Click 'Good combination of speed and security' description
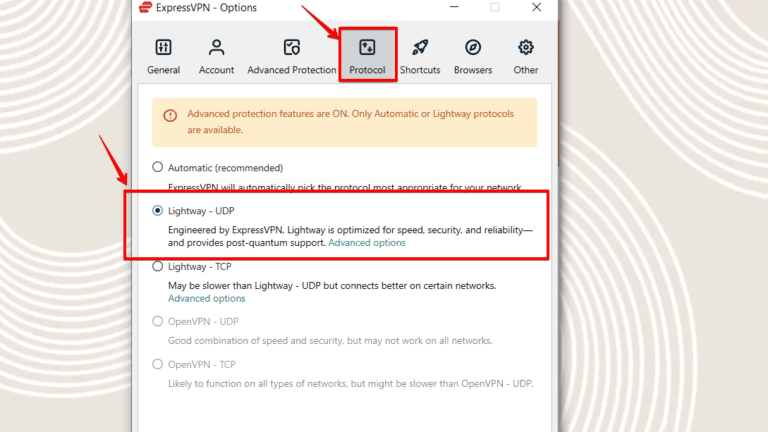Viewport: 768px width, 432px height. point(330,340)
